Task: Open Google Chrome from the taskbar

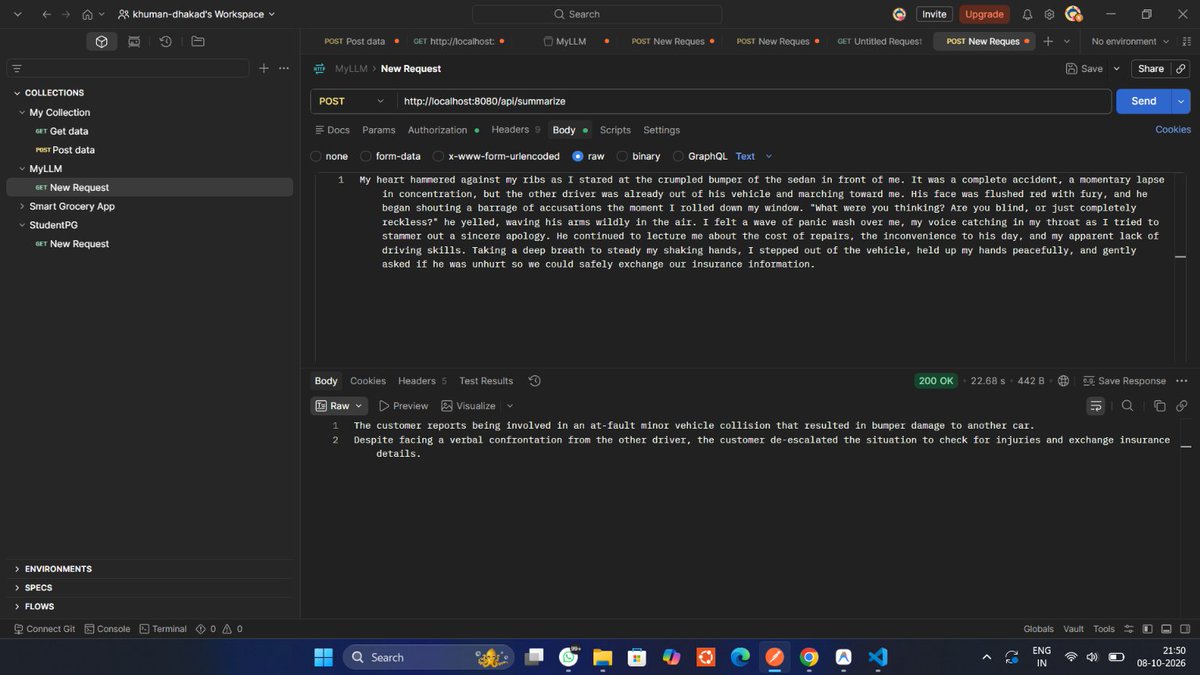Action: (x=809, y=657)
